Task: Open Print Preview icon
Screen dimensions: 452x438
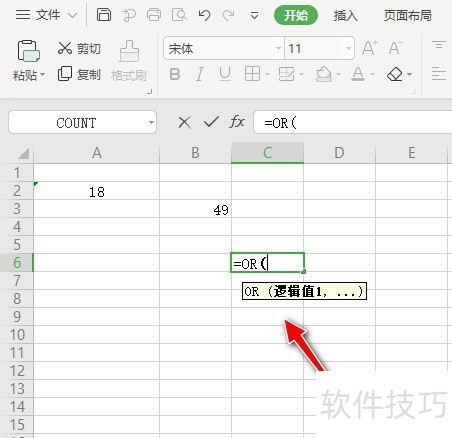Action: [179, 15]
